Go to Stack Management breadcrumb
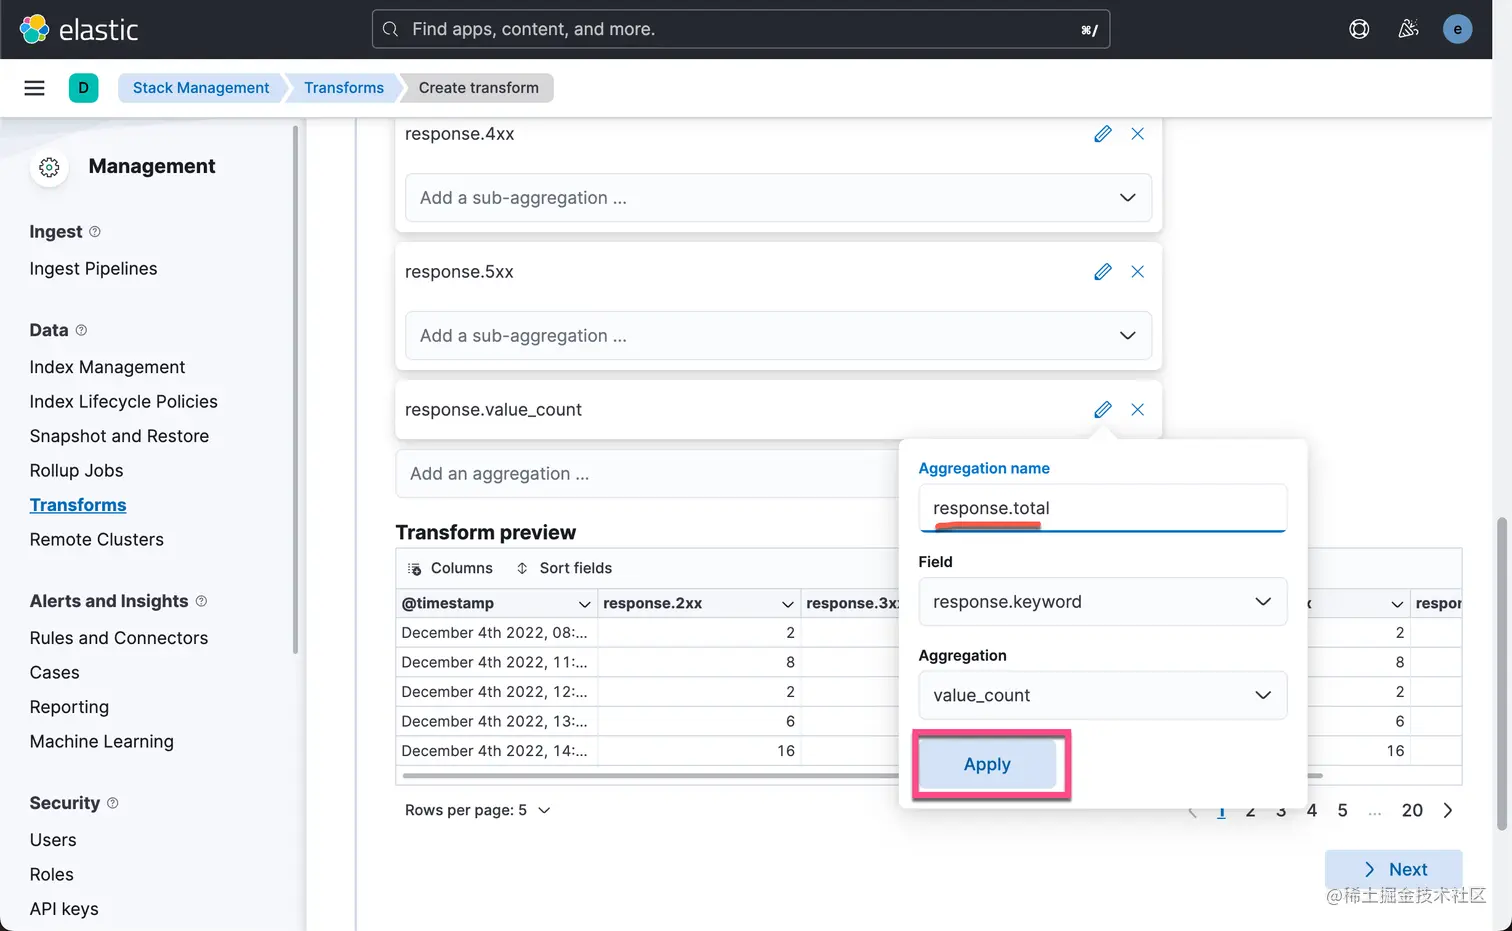Image resolution: width=1512 pixels, height=931 pixels. [x=201, y=88]
